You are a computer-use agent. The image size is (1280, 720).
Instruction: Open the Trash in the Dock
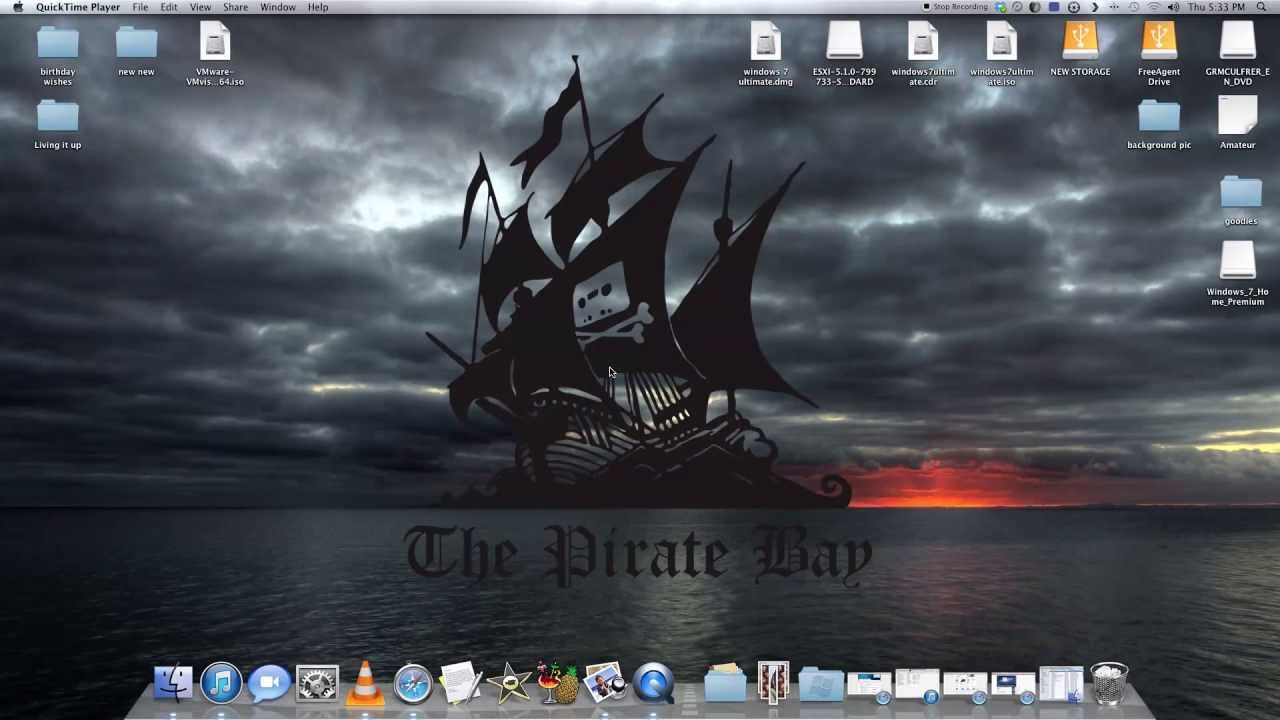coord(1109,684)
